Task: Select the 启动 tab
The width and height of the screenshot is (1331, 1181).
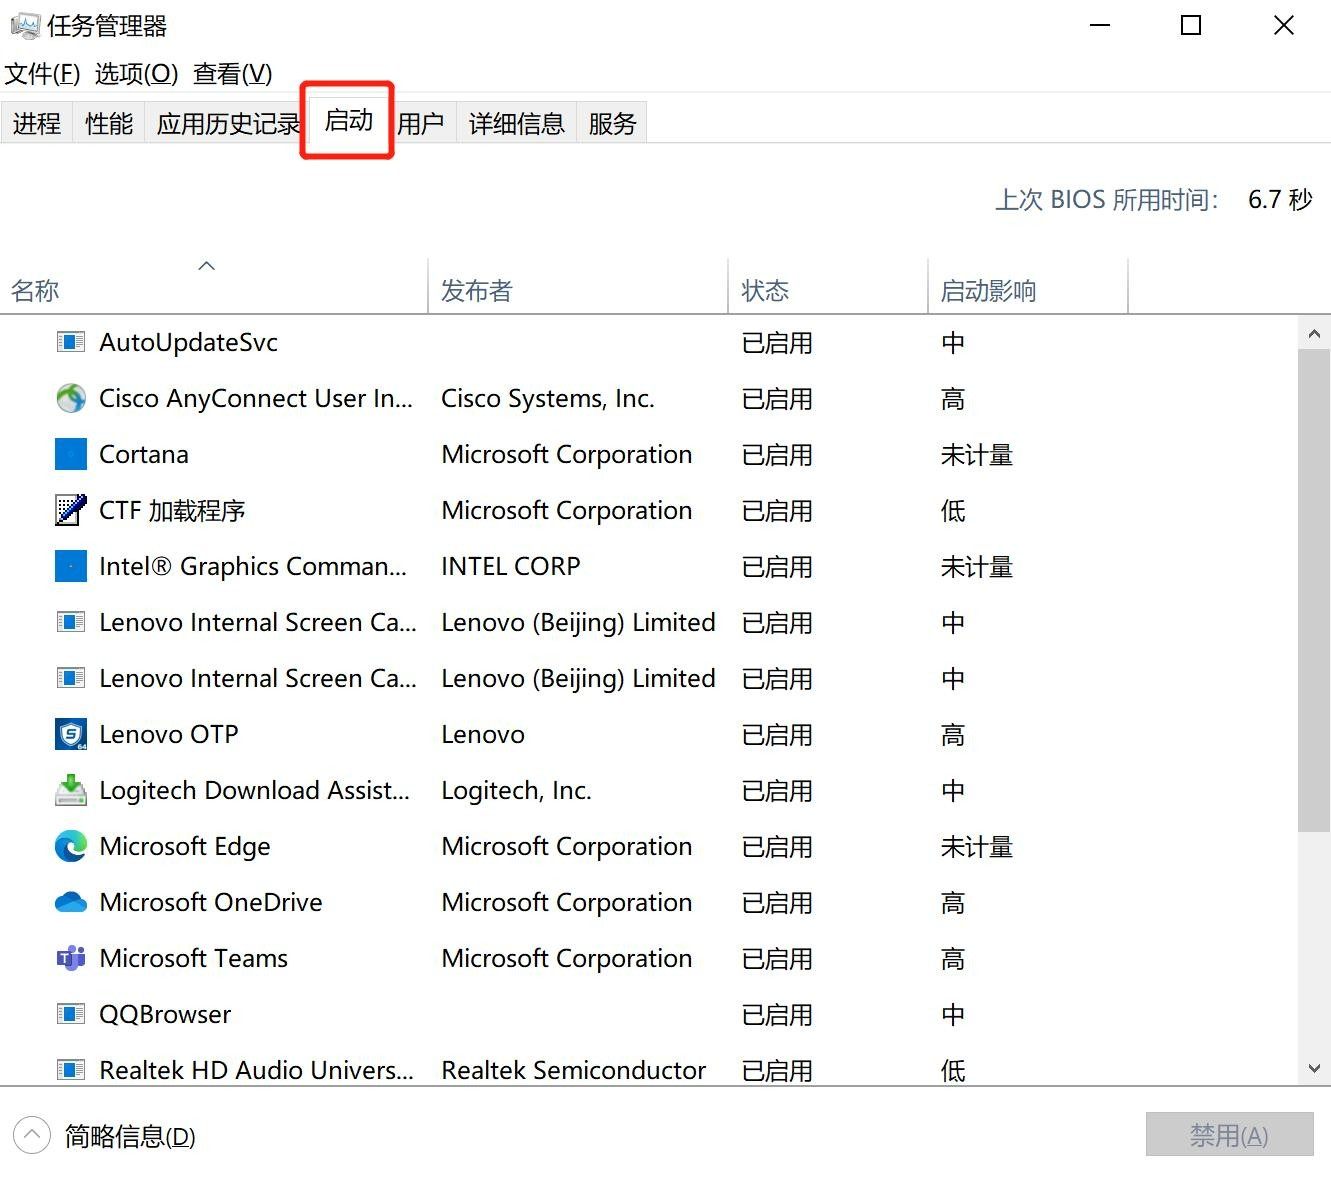Action: click(348, 120)
